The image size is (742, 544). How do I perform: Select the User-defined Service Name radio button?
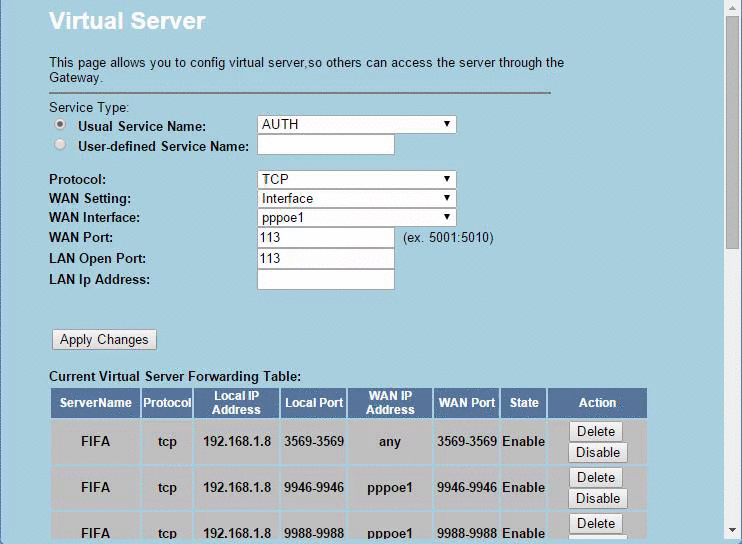(60, 144)
